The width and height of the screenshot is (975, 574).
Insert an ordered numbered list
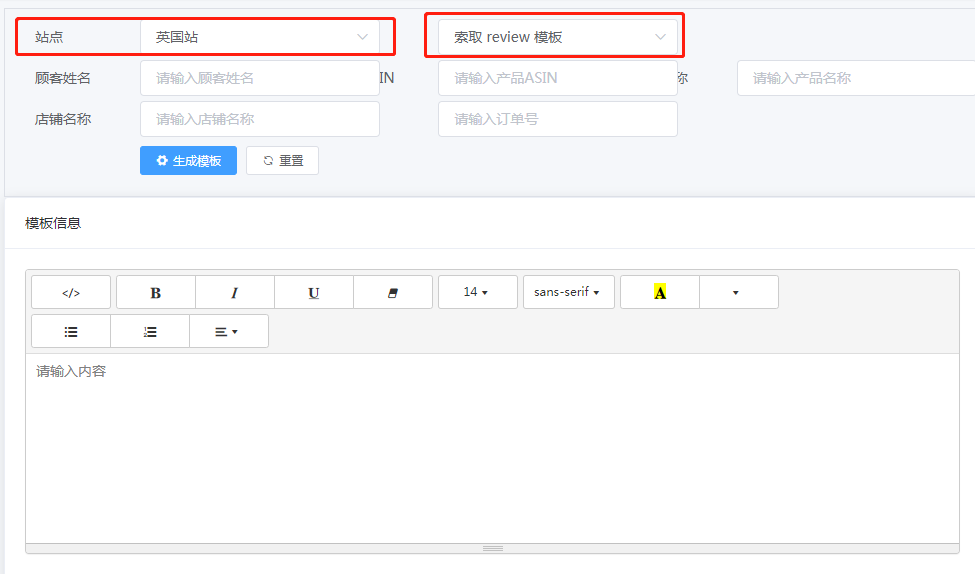pos(150,331)
